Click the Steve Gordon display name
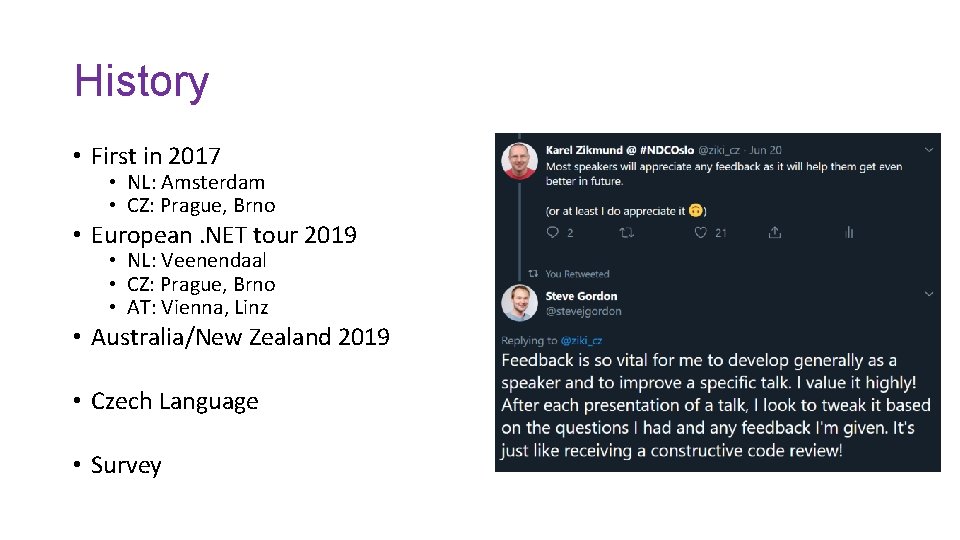 point(581,296)
